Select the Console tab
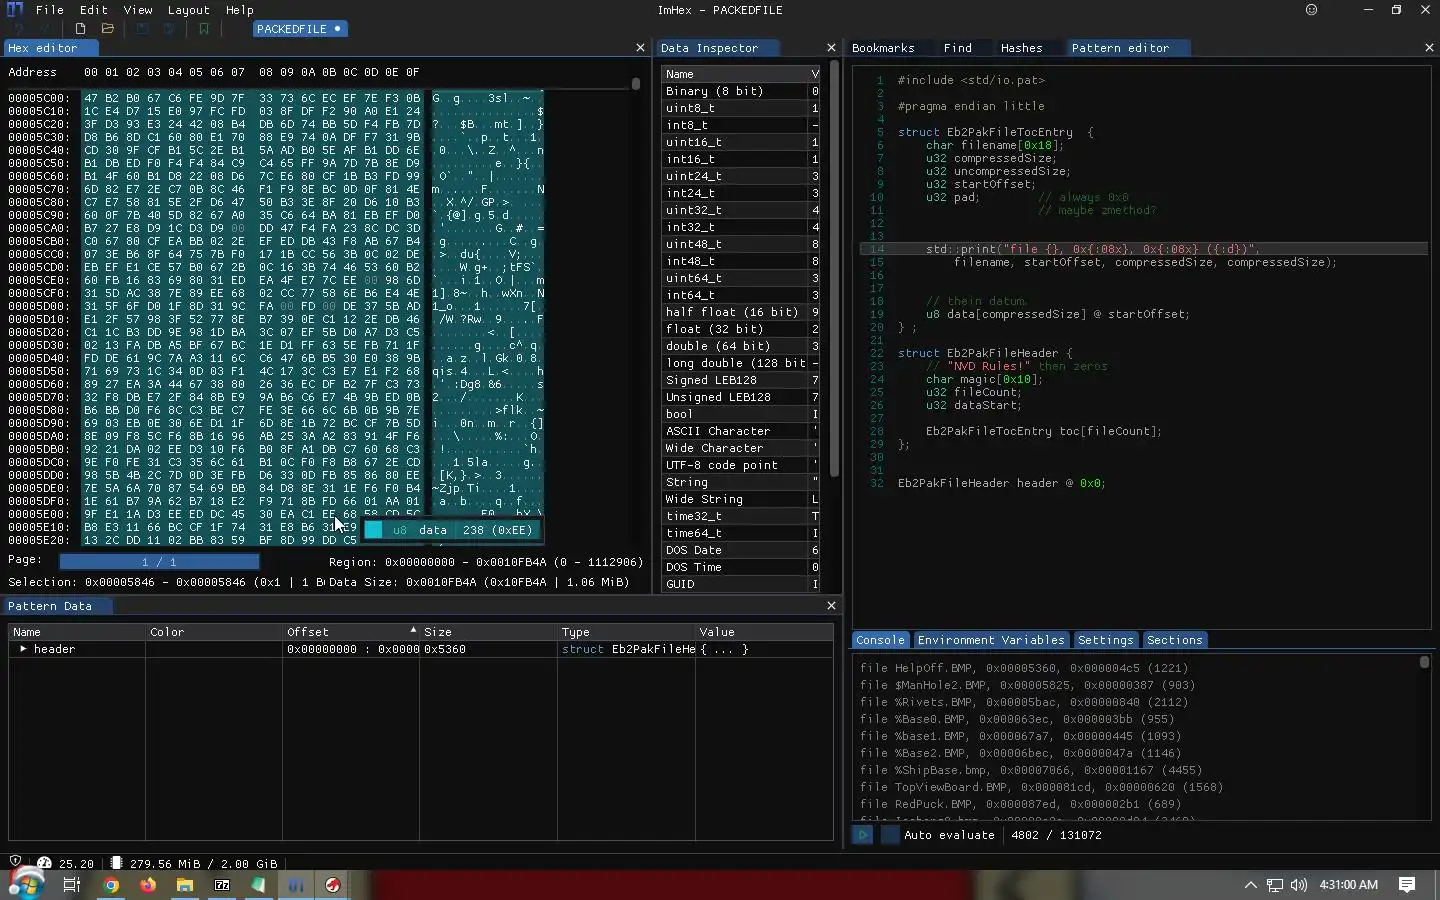Viewport: 1440px width, 900px height. point(880,640)
